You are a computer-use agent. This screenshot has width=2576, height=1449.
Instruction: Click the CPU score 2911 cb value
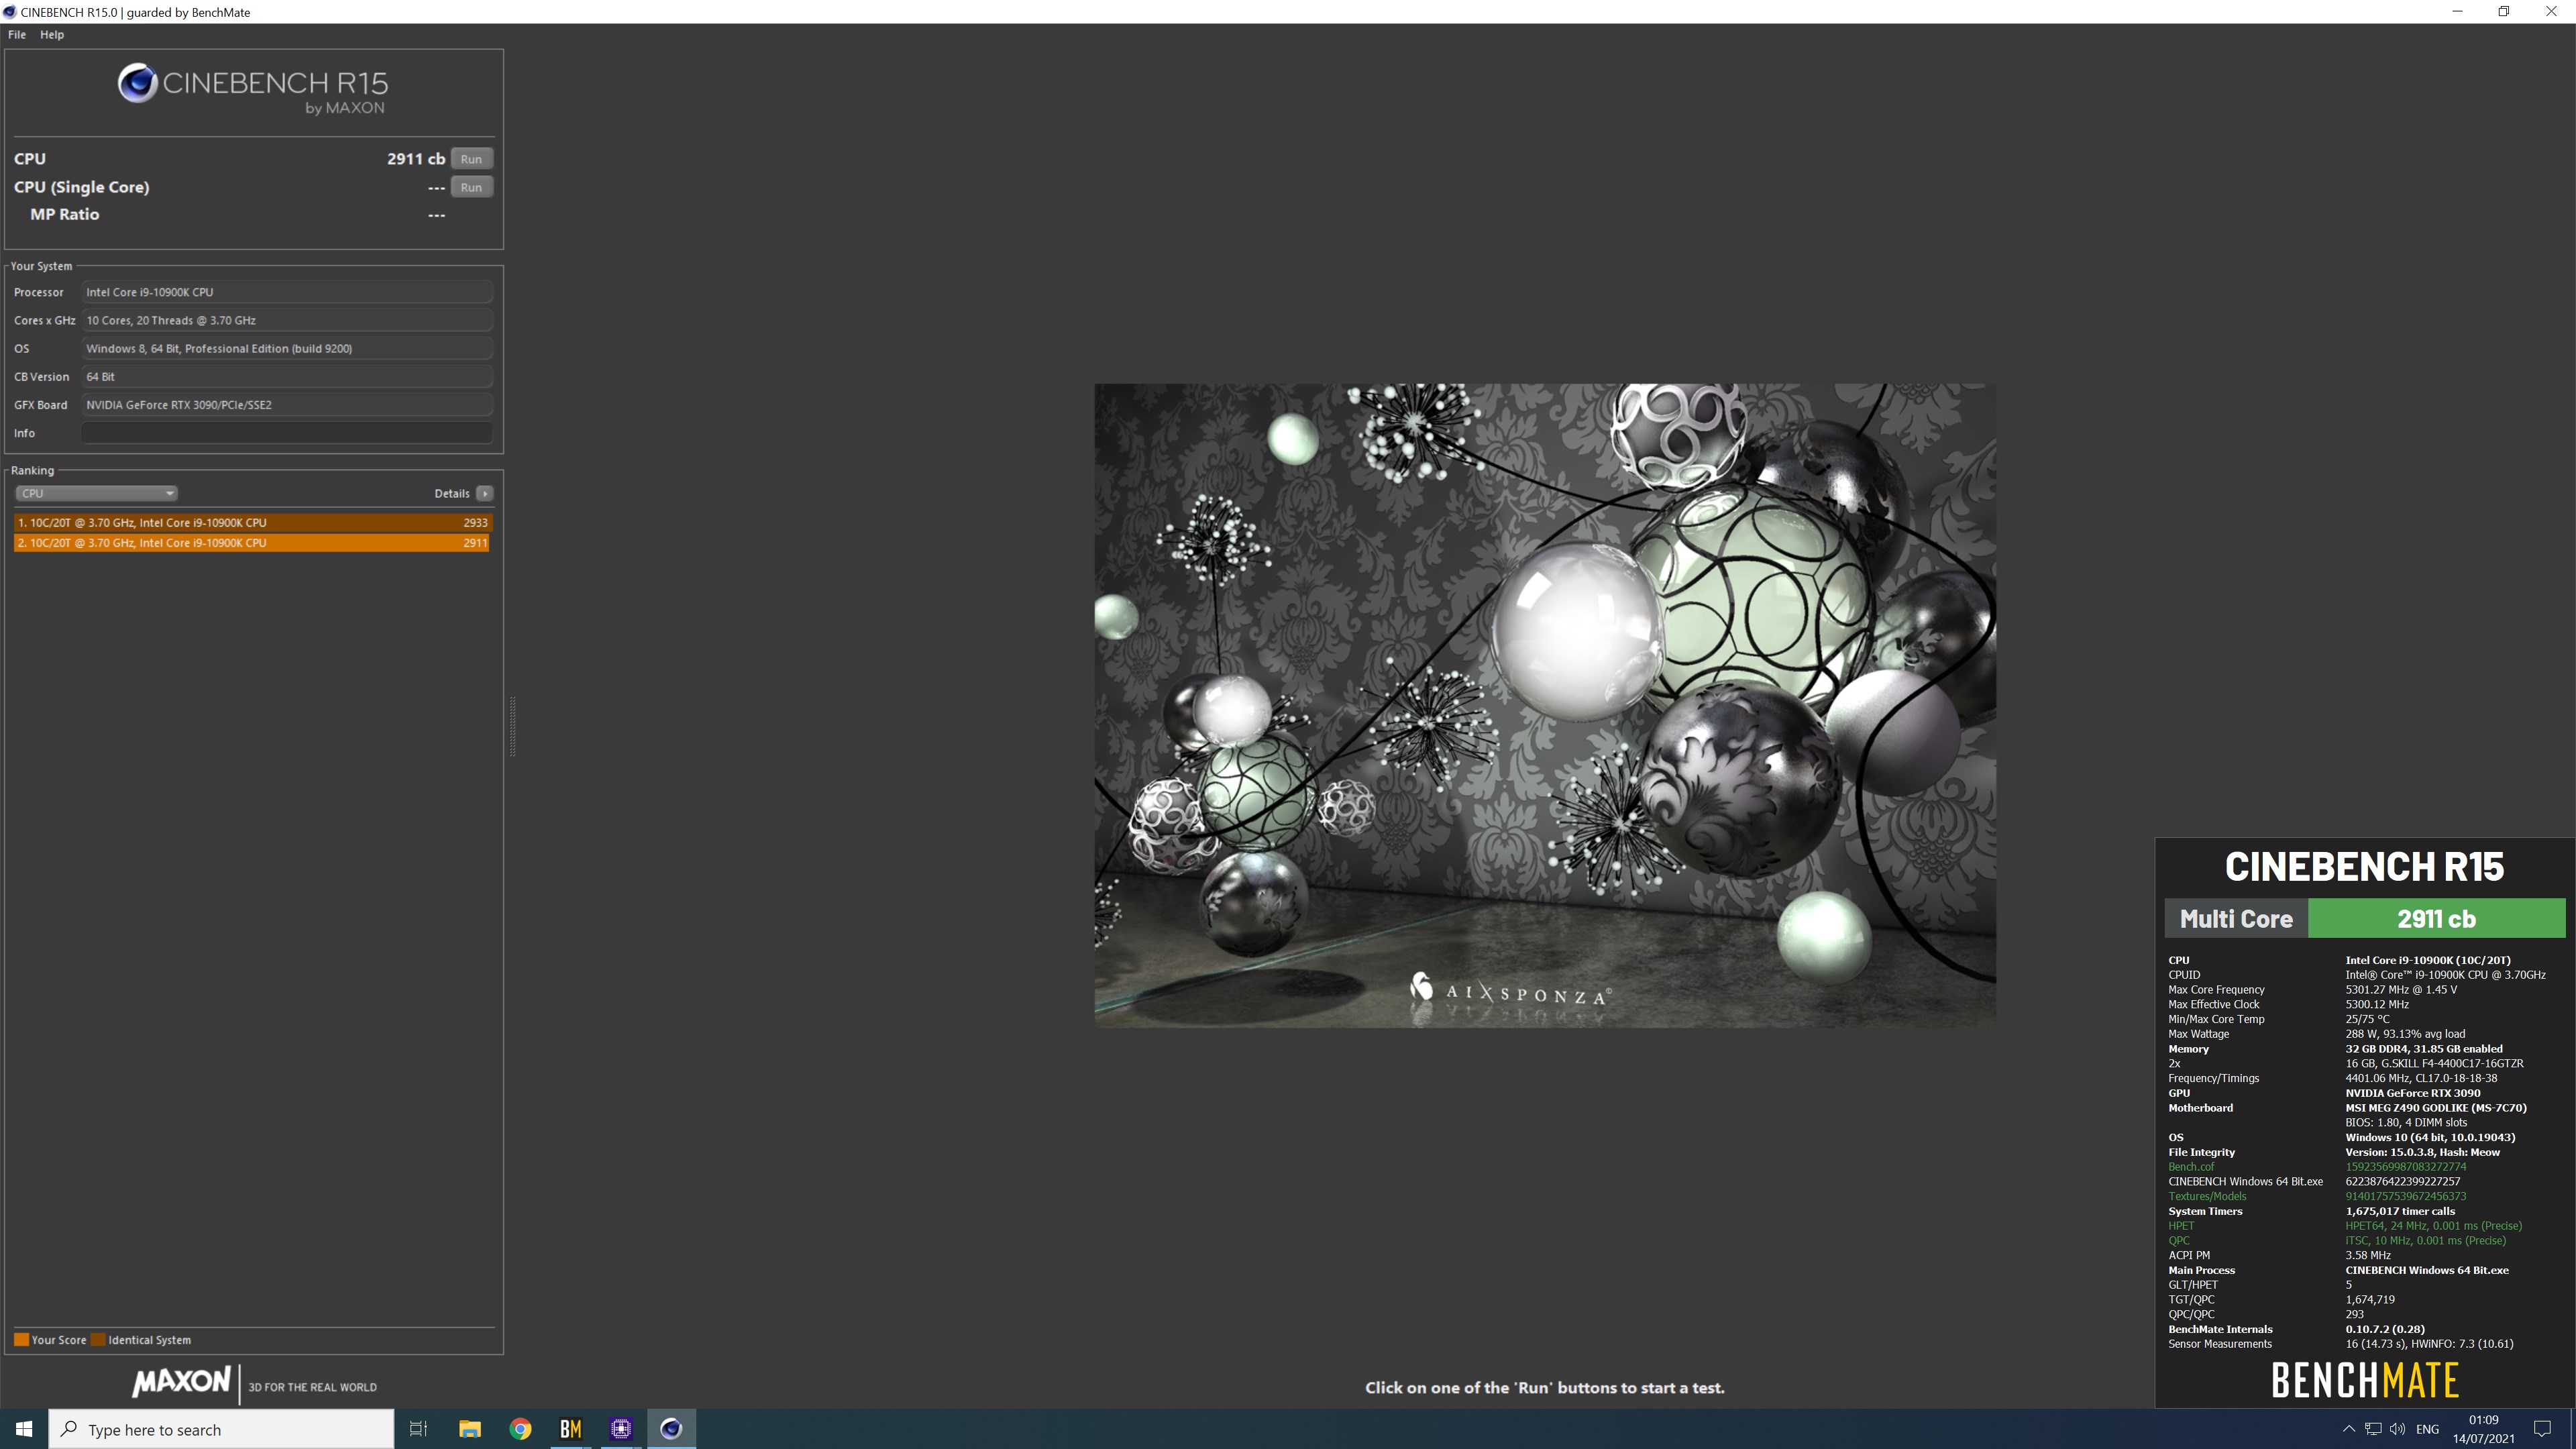coord(416,159)
